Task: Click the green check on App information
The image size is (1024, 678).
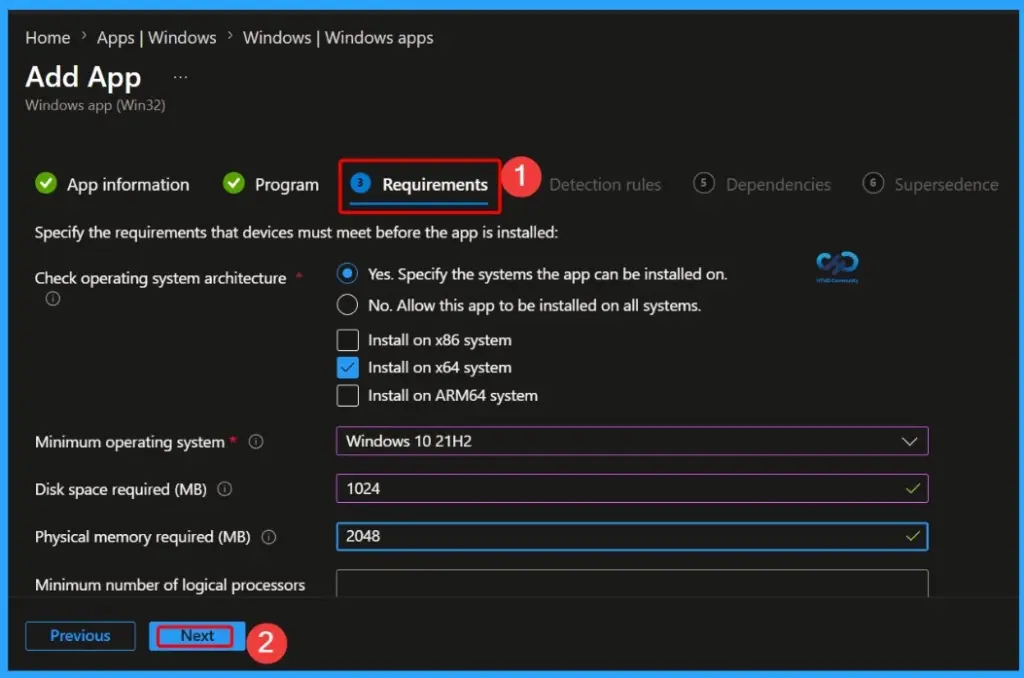Action: (46, 184)
